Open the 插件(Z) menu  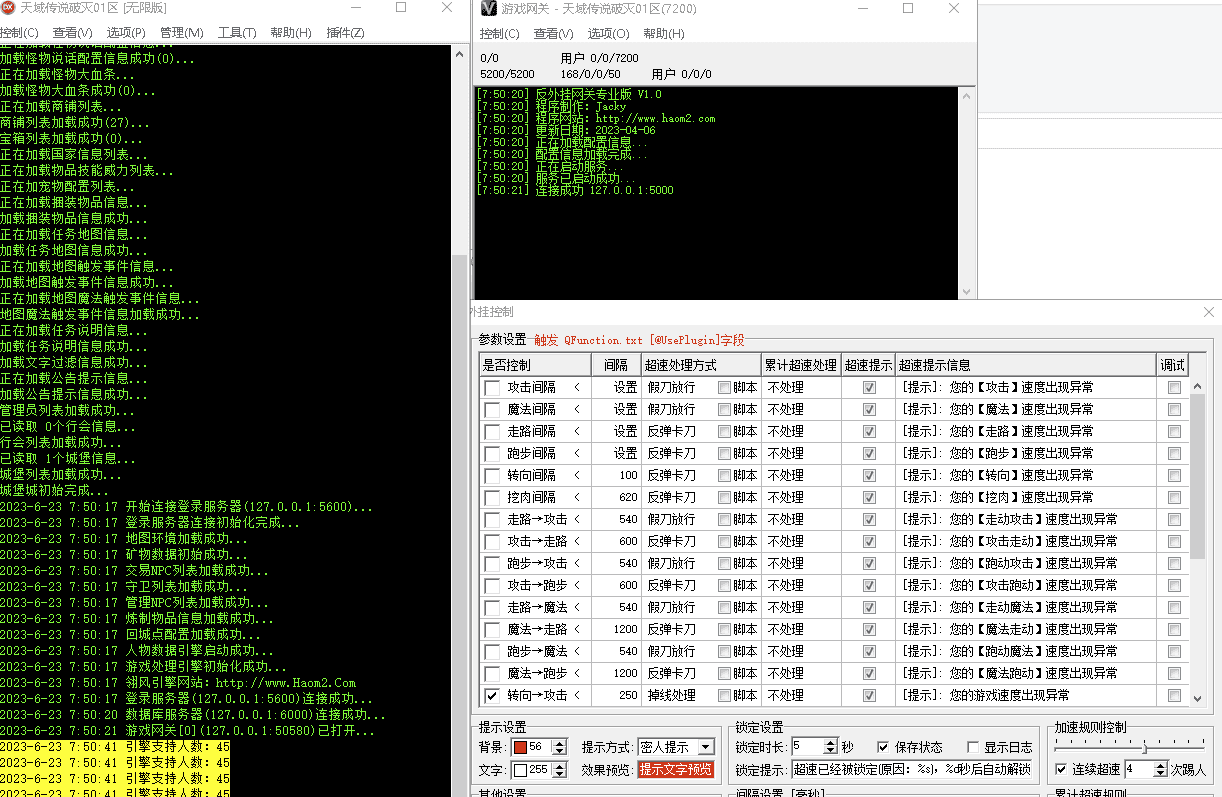point(345,33)
